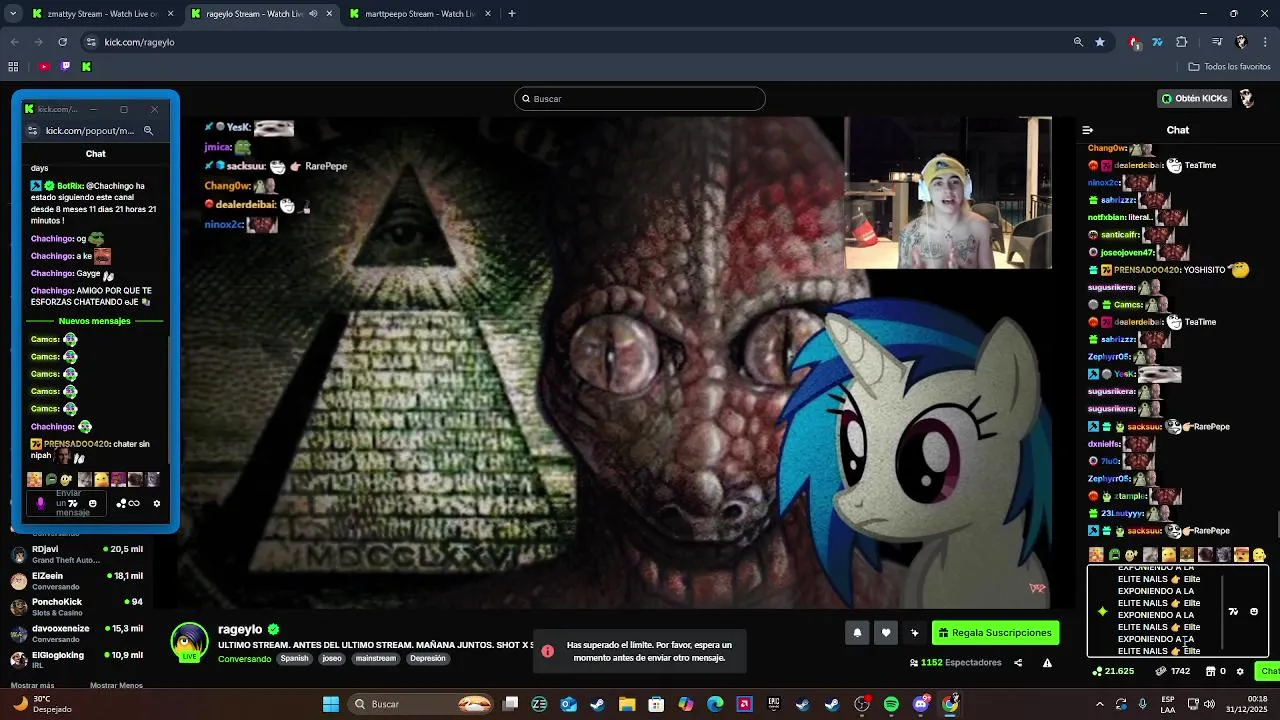Viewport: 1280px width, 720px height.
Task: Toggle stream notifications bell
Action: tap(857, 632)
